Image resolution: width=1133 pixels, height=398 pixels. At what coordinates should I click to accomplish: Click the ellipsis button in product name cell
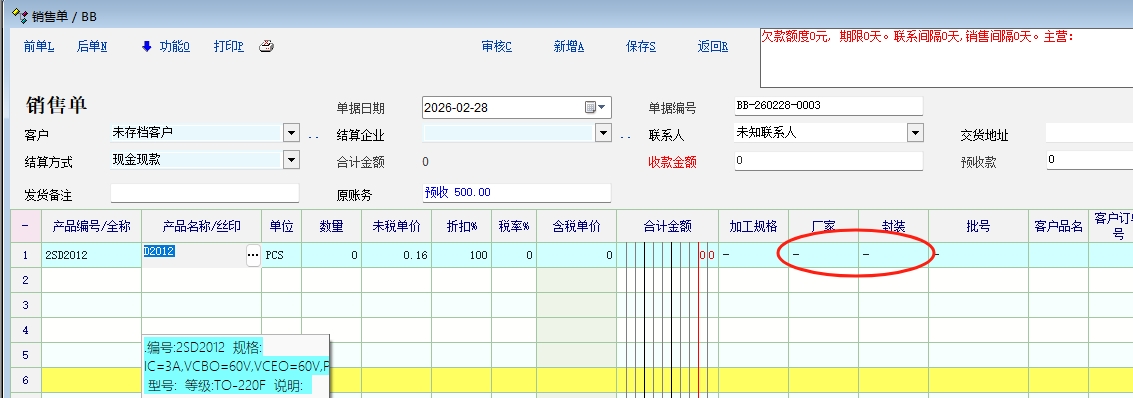[x=253, y=255]
